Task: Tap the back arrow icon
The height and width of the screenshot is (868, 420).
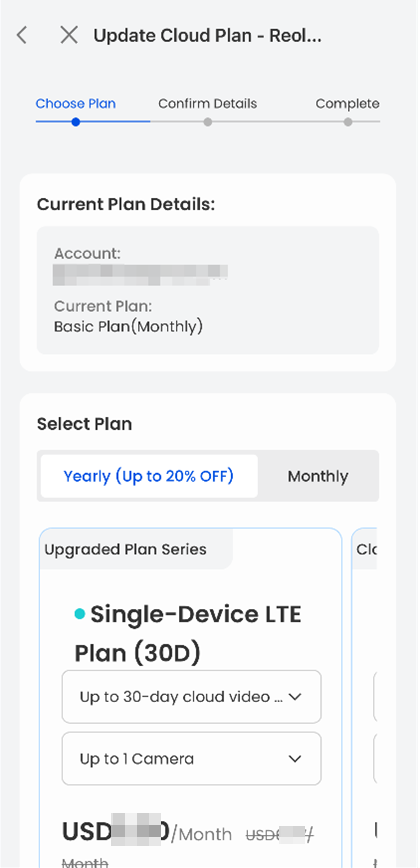Action: point(22,35)
